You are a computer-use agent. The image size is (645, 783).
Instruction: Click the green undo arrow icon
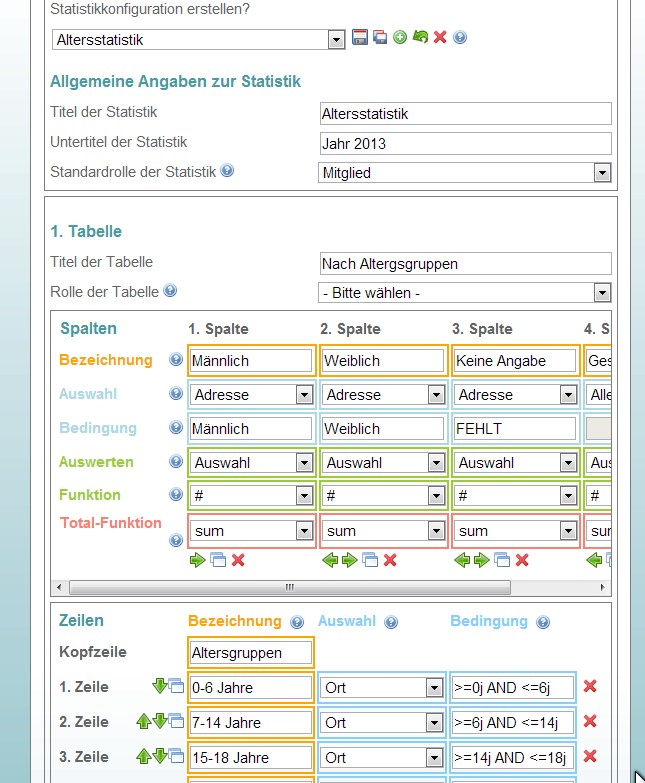point(420,38)
